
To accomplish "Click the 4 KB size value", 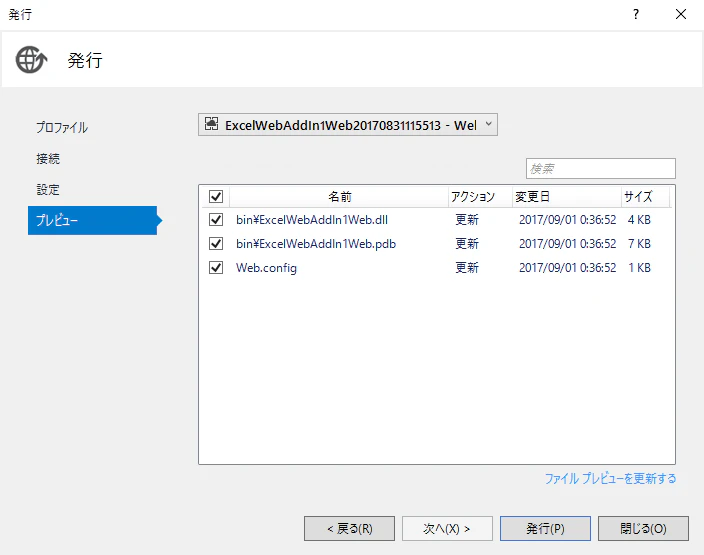I will (x=639, y=220).
